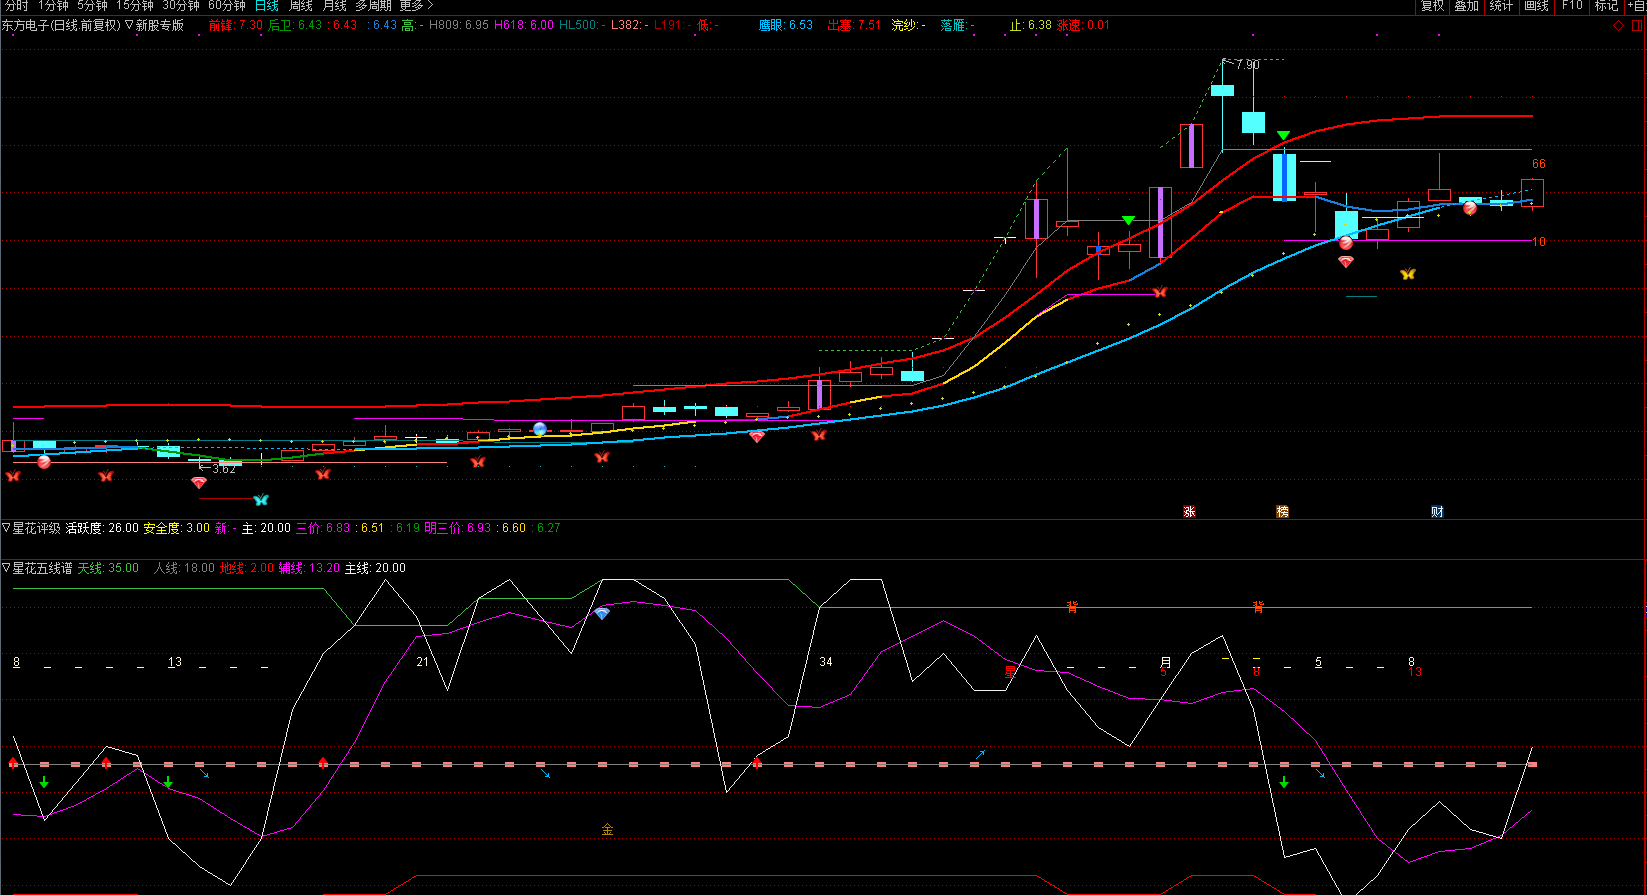This screenshot has width=1647, height=895.
Task: Click the red sphere marker near chart start
Action: (x=43, y=462)
